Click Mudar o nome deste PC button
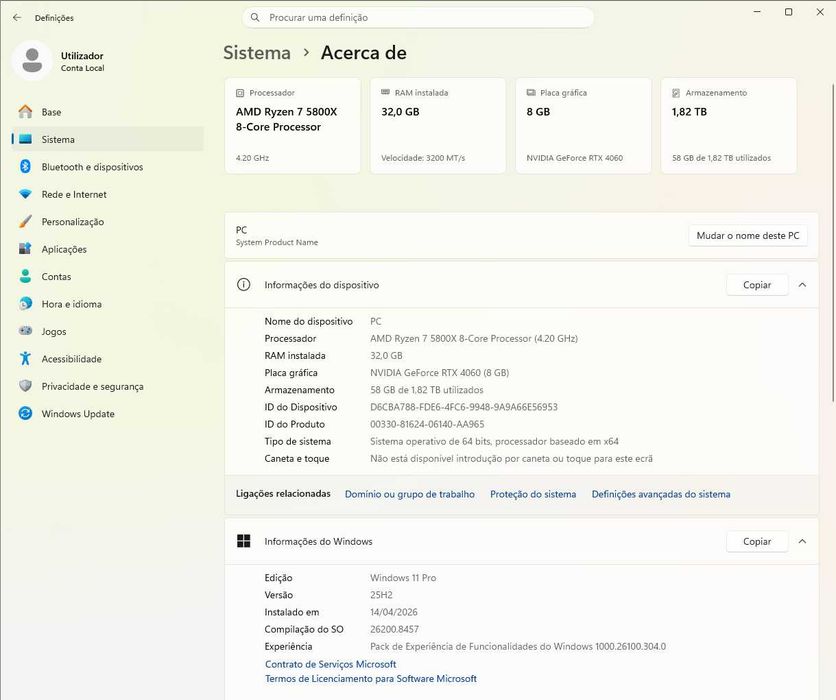The image size is (836, 700). (747, 236)
